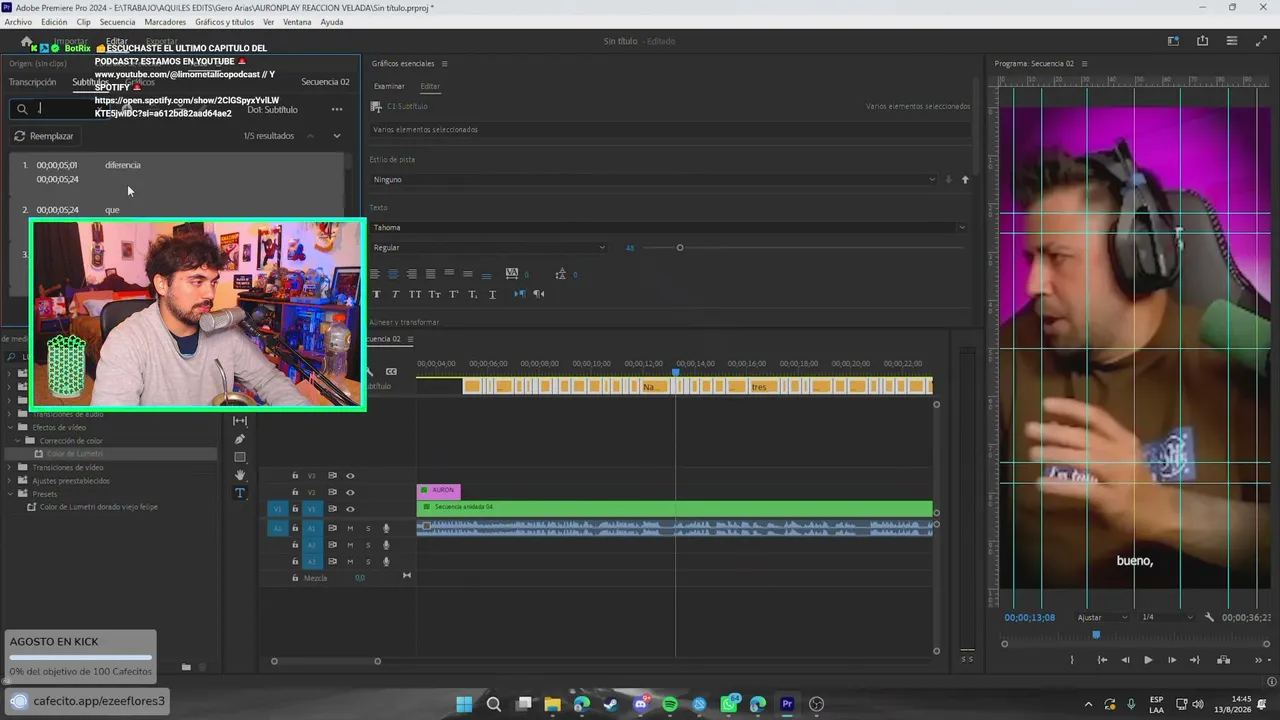Image resolution: width=1280 pixels, height=720 pixels.
Task: Right align the subtitle text
Action: [412, 274]
